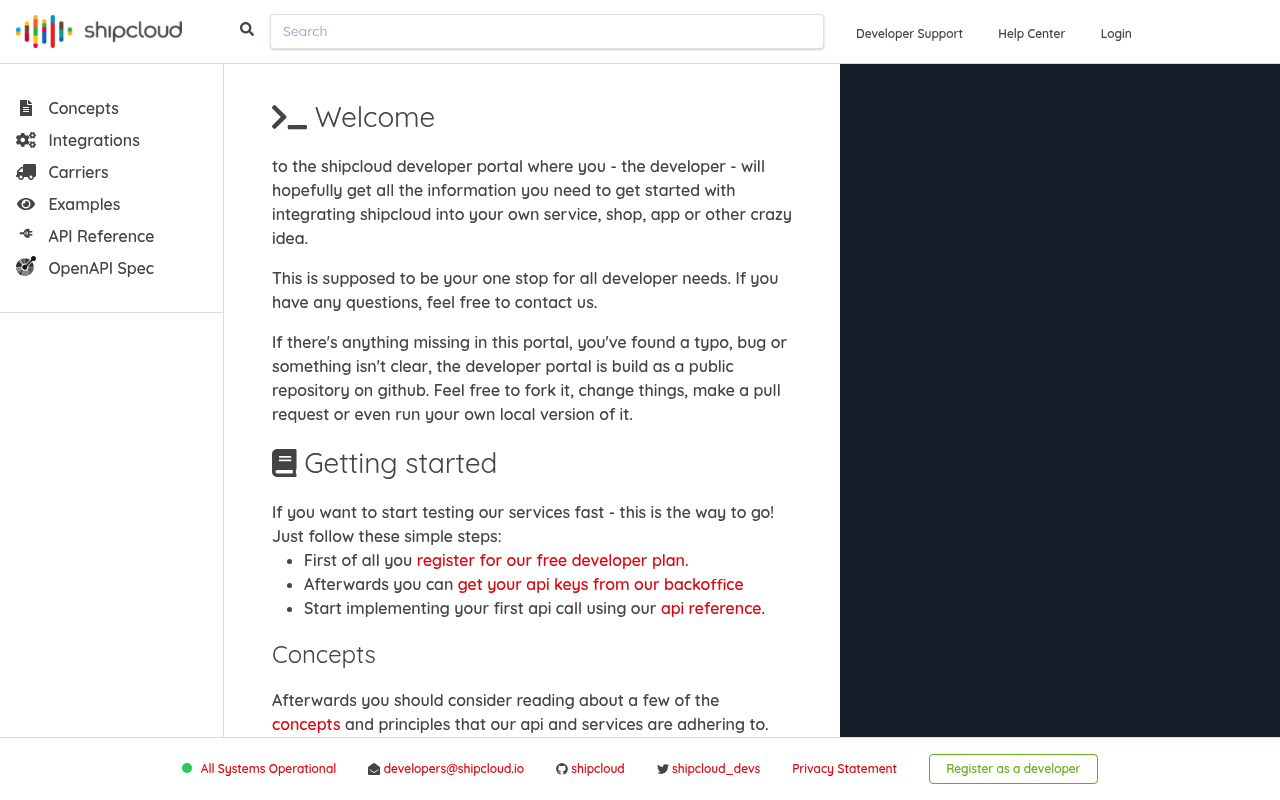This screenshot has height=800, width=1280.
Task: Open the Integrations sidebar section
Action: coord(94,140)
